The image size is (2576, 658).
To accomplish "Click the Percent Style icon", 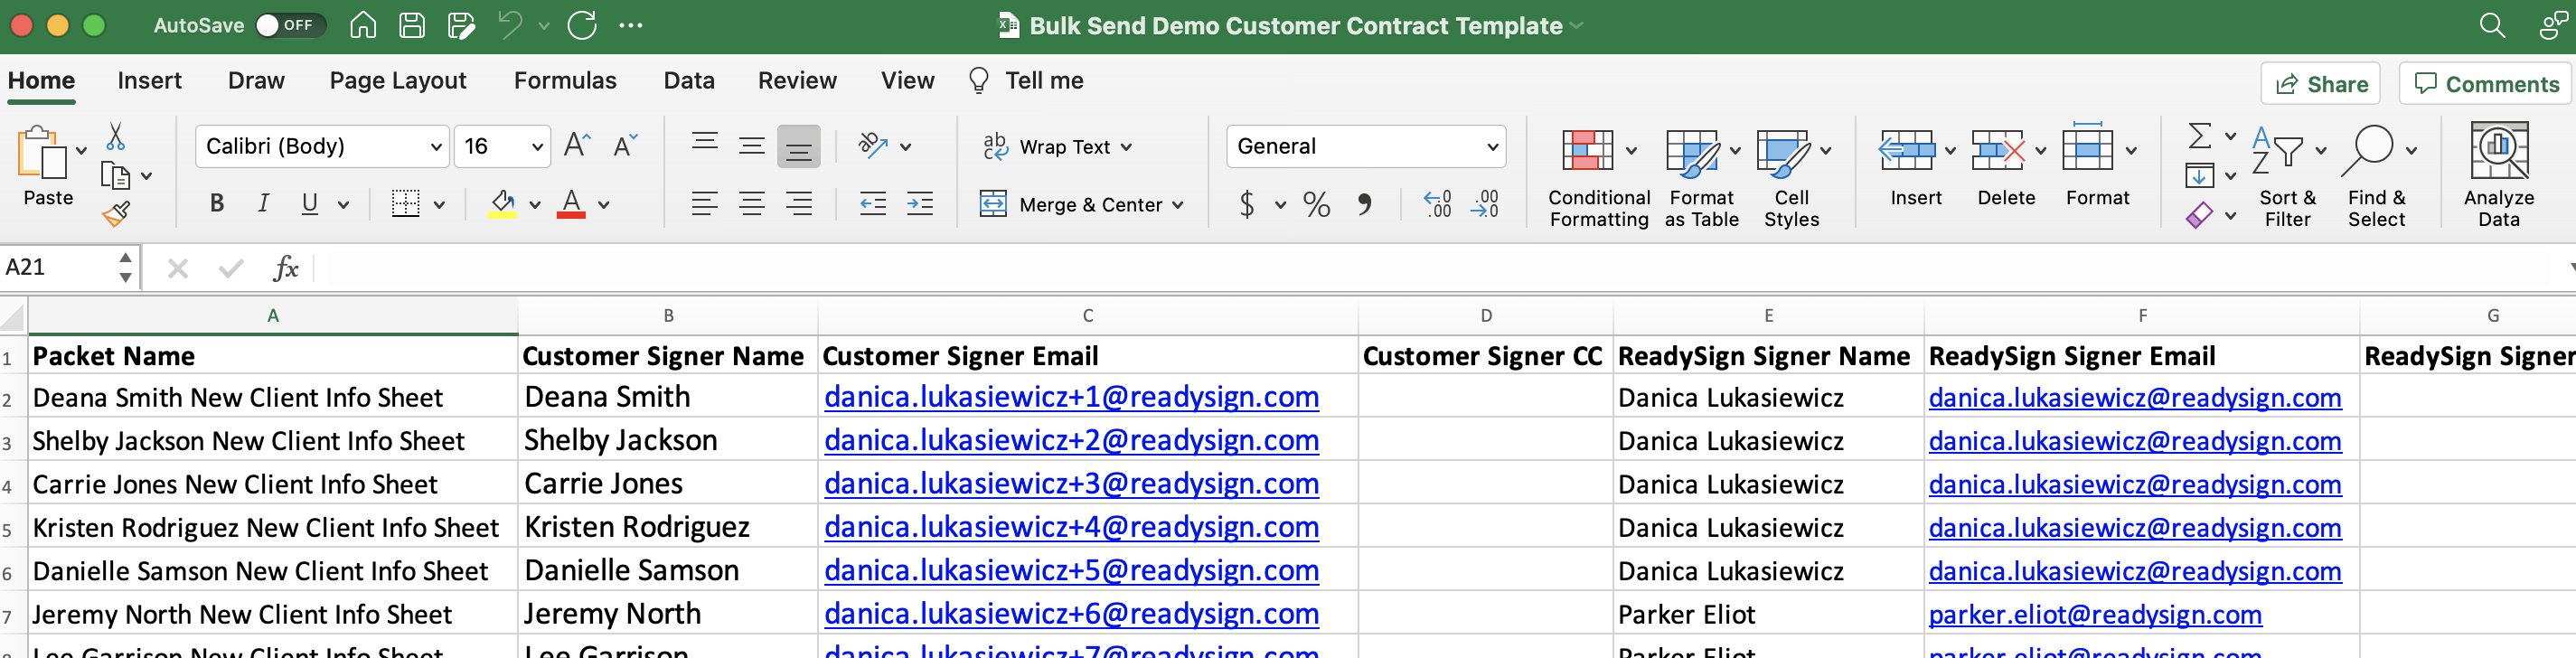I will click(1316, 205).
